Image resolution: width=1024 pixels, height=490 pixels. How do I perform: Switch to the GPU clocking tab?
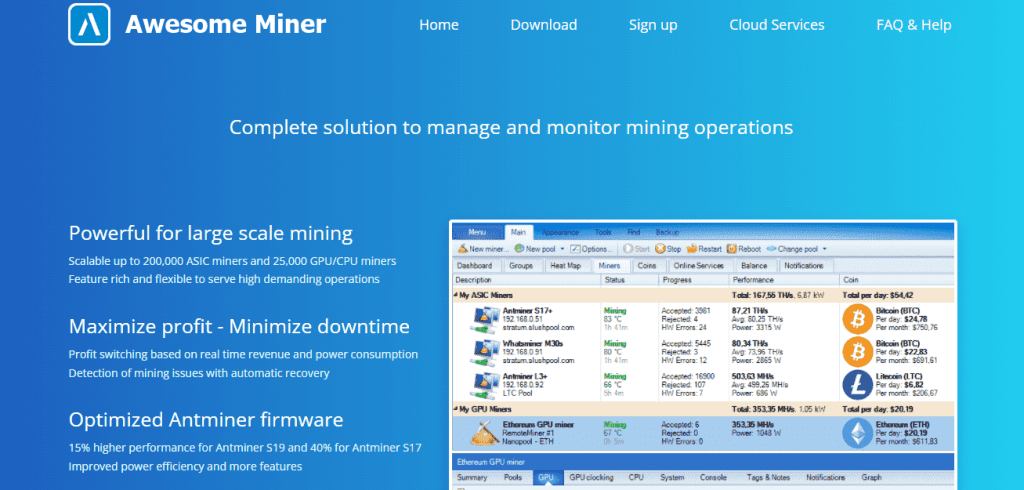590,478
